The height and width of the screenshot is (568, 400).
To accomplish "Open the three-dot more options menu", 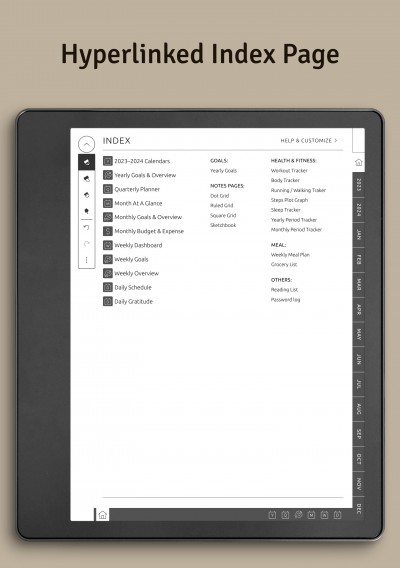I will 86,260.
